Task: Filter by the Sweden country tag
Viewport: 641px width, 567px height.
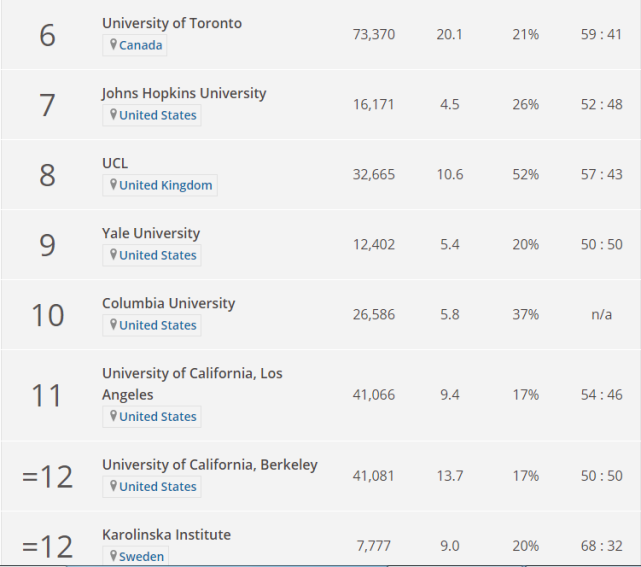Action: click(x=141, y=556)
